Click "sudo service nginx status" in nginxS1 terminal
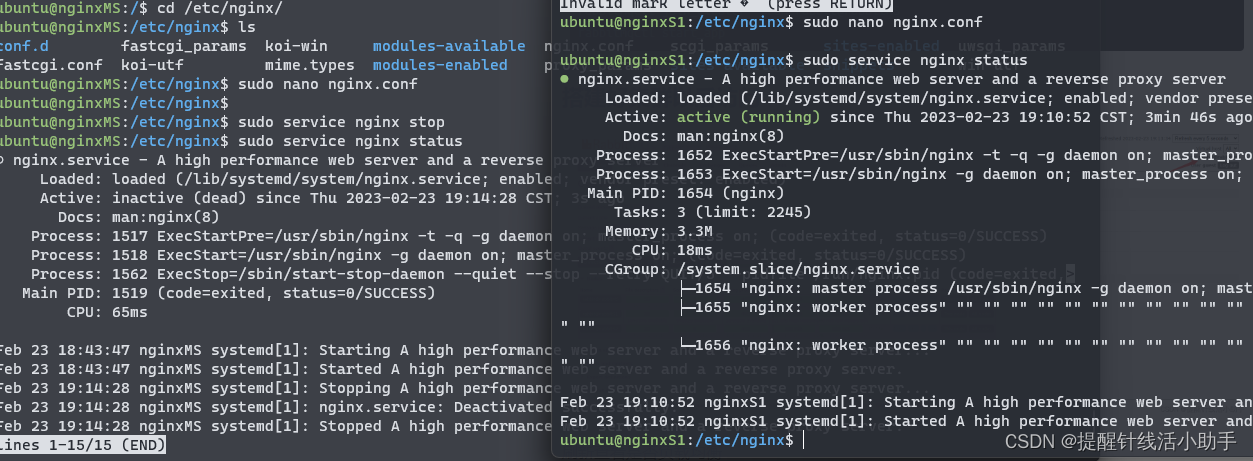This screenshot has width=1253, height=461. click(915, 60)
